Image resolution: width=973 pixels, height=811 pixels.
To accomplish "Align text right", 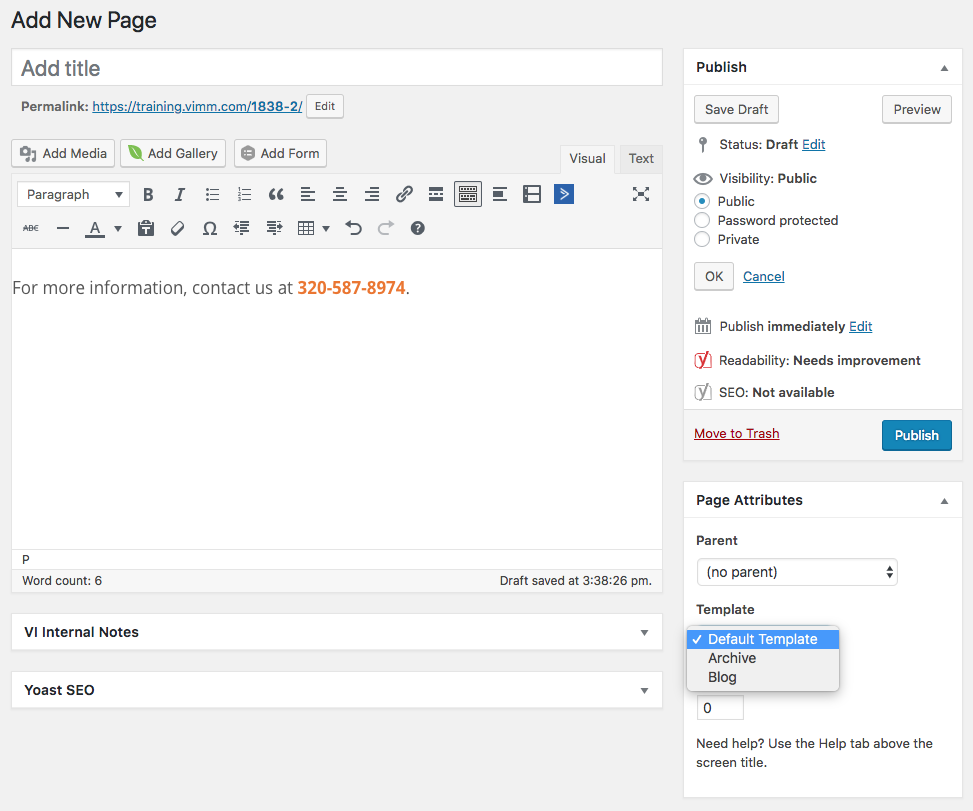I will click(x=372, y=195).
